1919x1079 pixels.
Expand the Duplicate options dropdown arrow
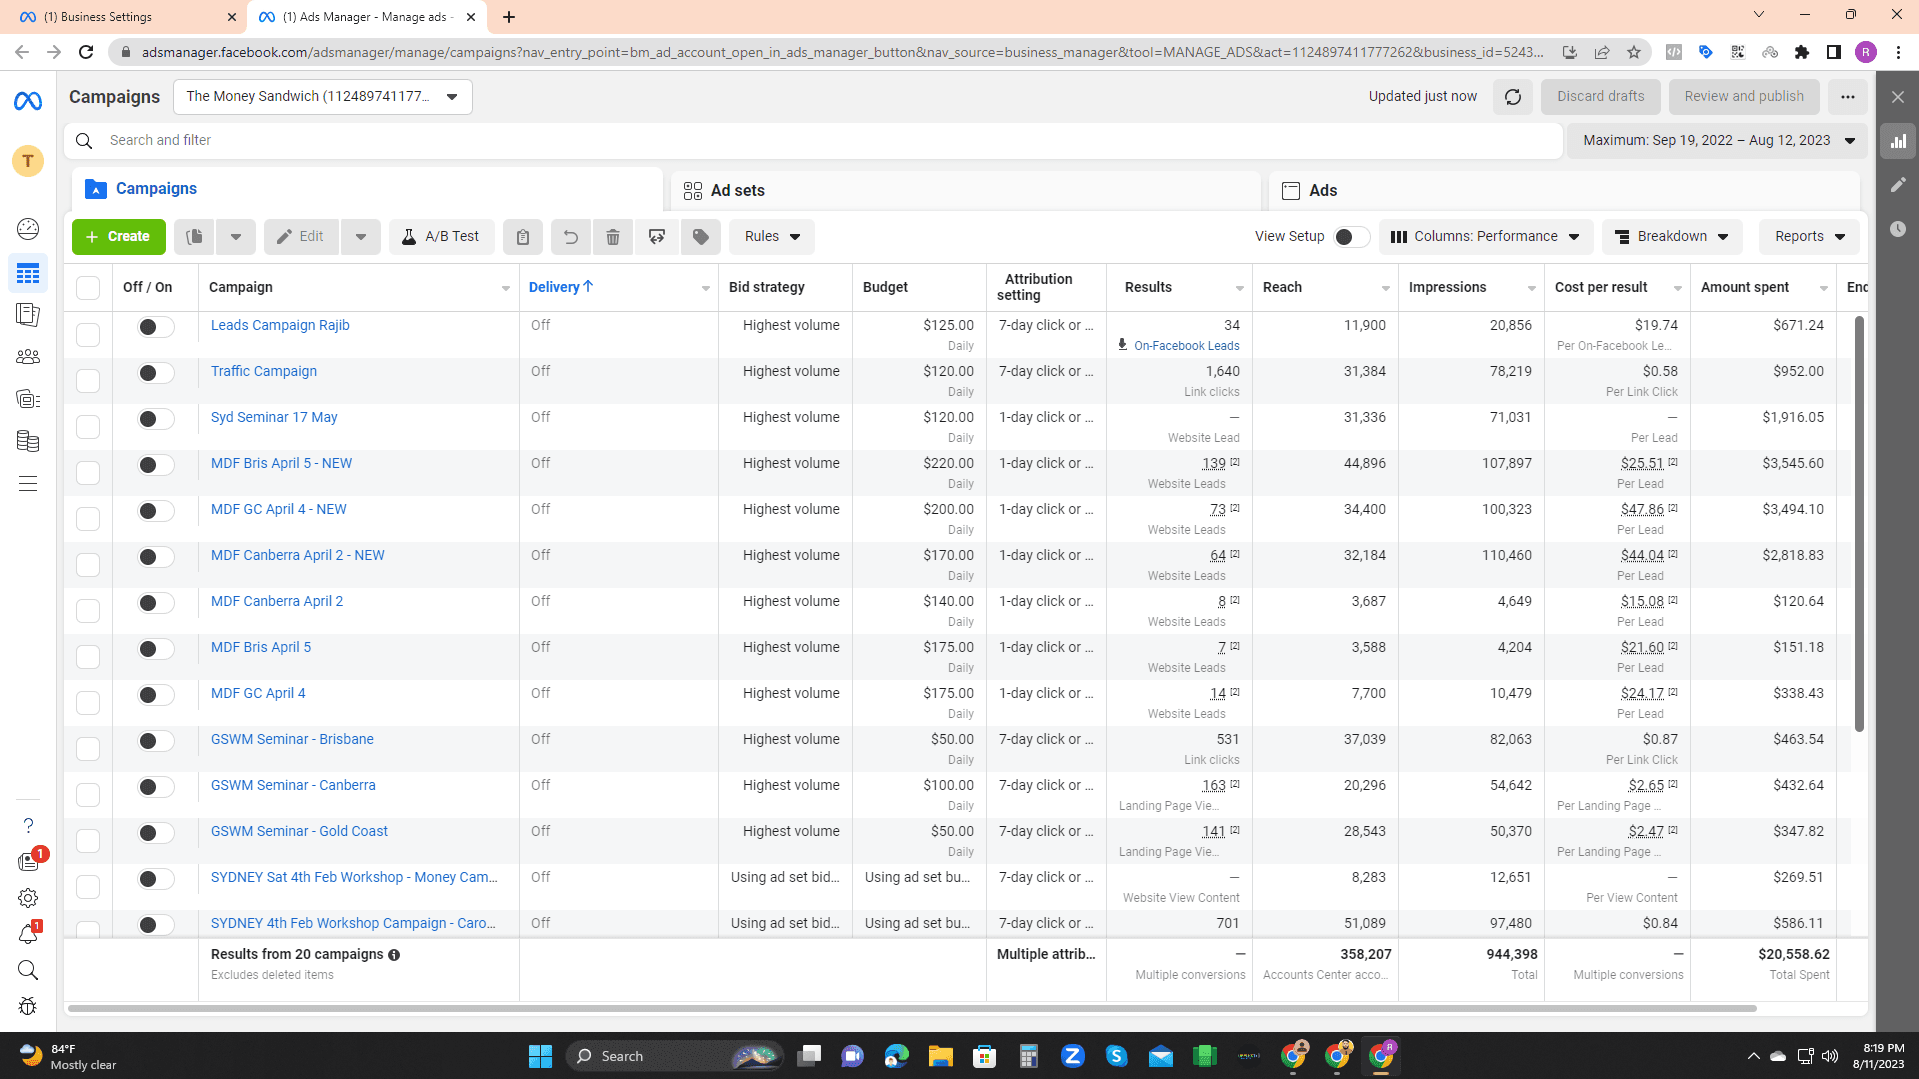click(236, 237)
